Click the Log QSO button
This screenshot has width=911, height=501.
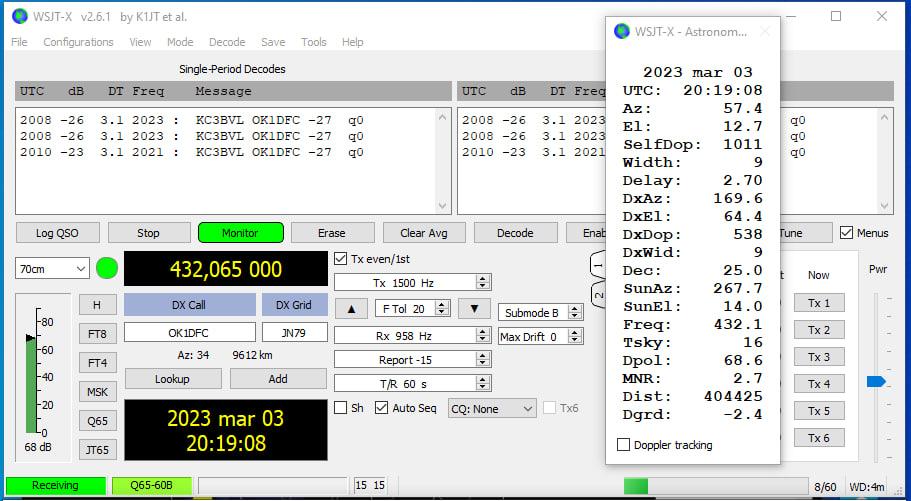tap(57, 233)
